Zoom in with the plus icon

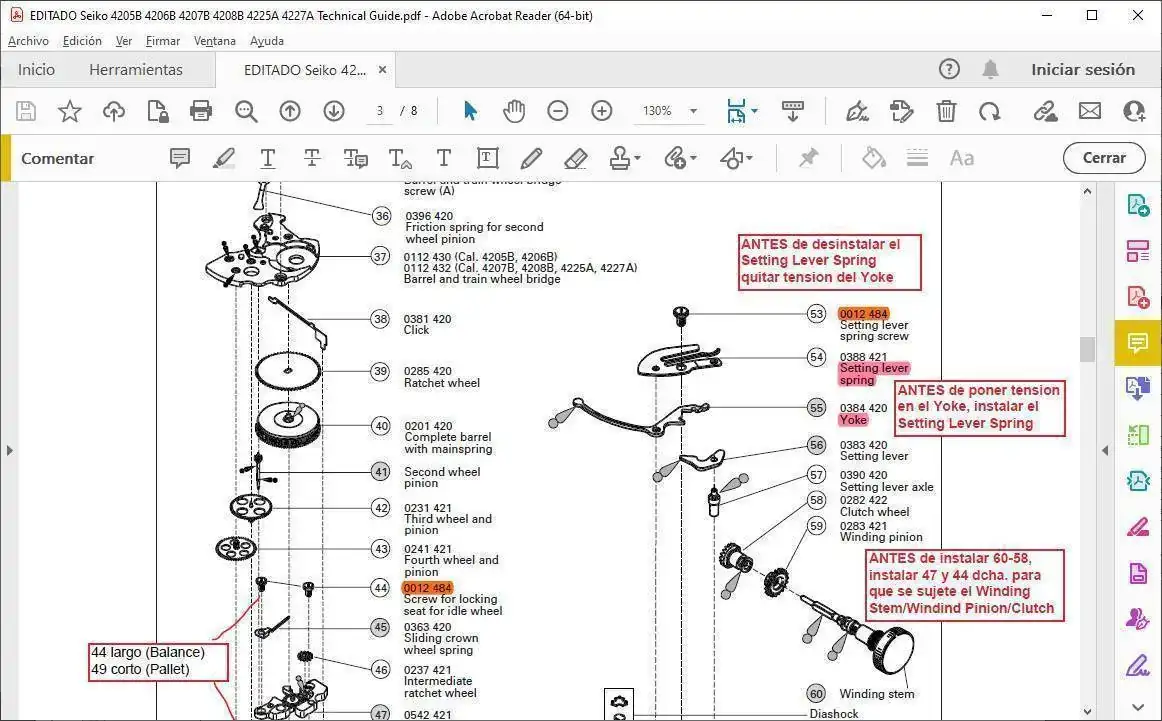tap(602, 111)
